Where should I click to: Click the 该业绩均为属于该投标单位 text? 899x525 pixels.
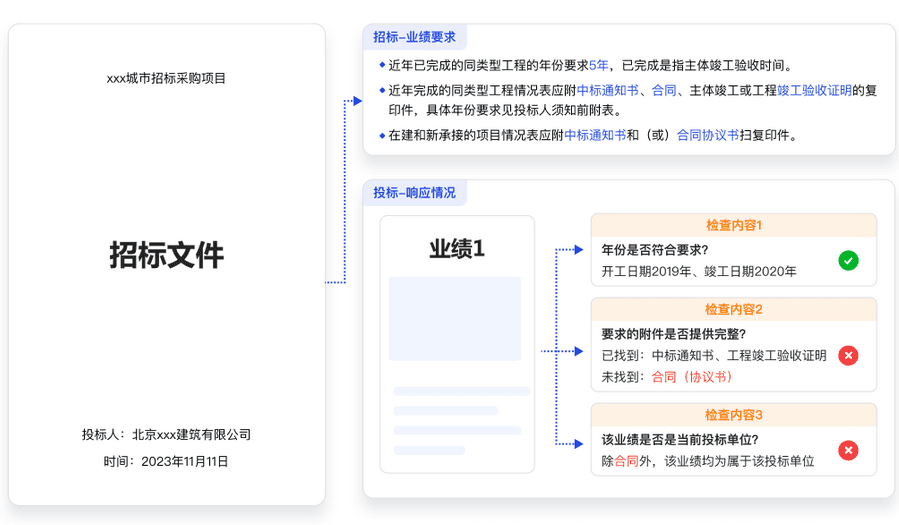click(x=740, y=461)
